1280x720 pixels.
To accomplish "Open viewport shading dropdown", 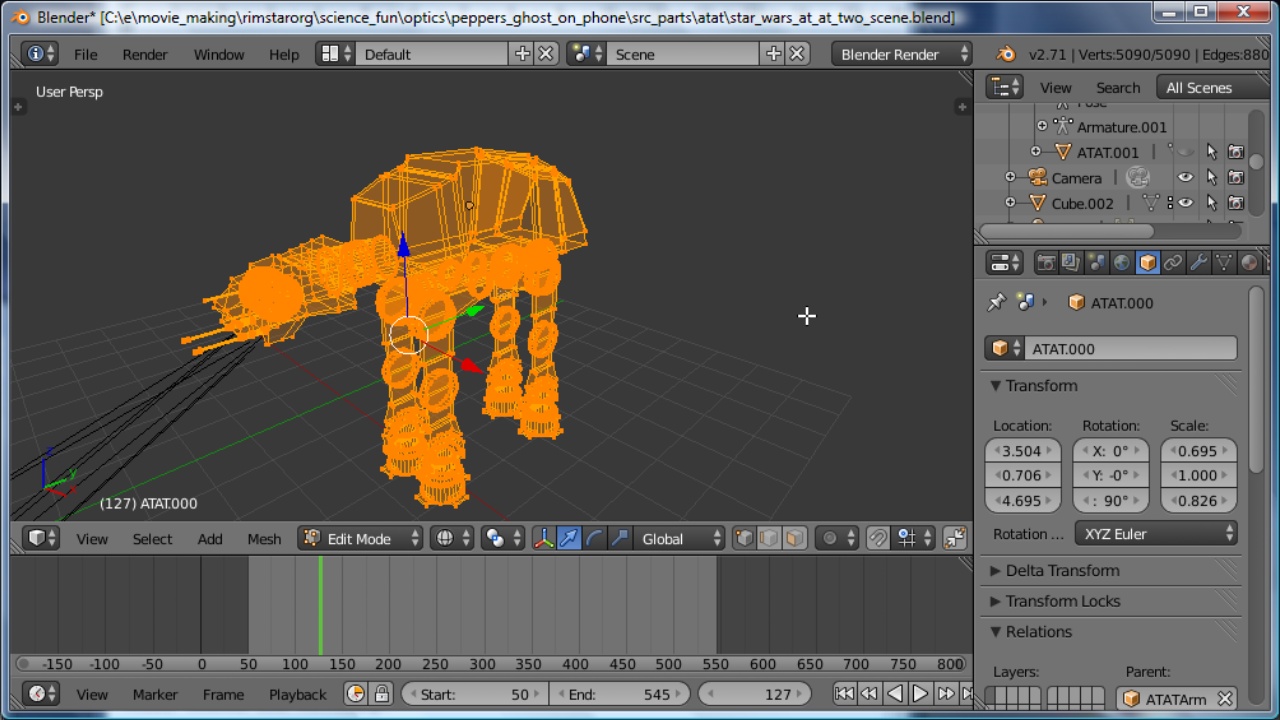I will click(453, 538).
